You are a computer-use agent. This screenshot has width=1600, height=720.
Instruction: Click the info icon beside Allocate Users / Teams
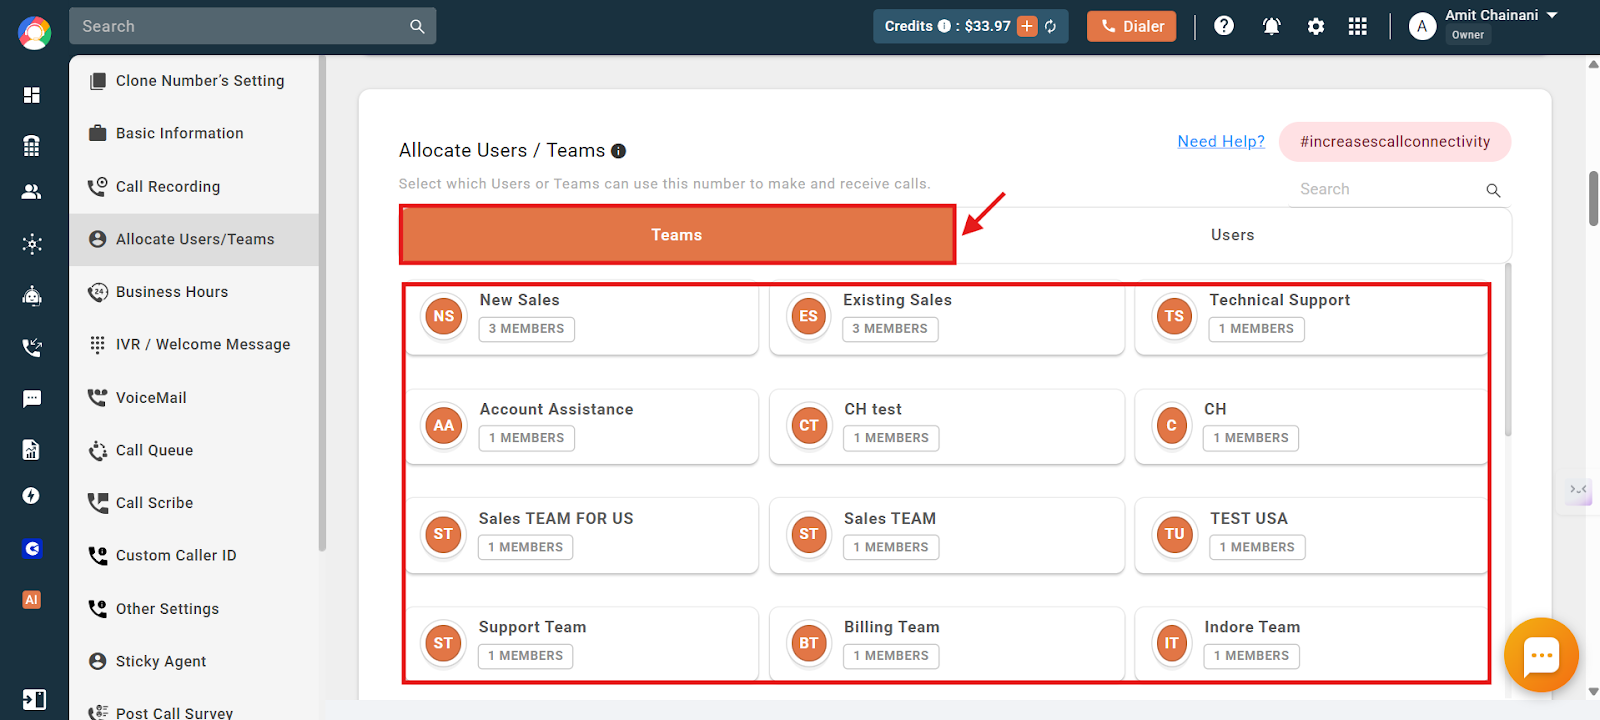(x=618, y=151)
